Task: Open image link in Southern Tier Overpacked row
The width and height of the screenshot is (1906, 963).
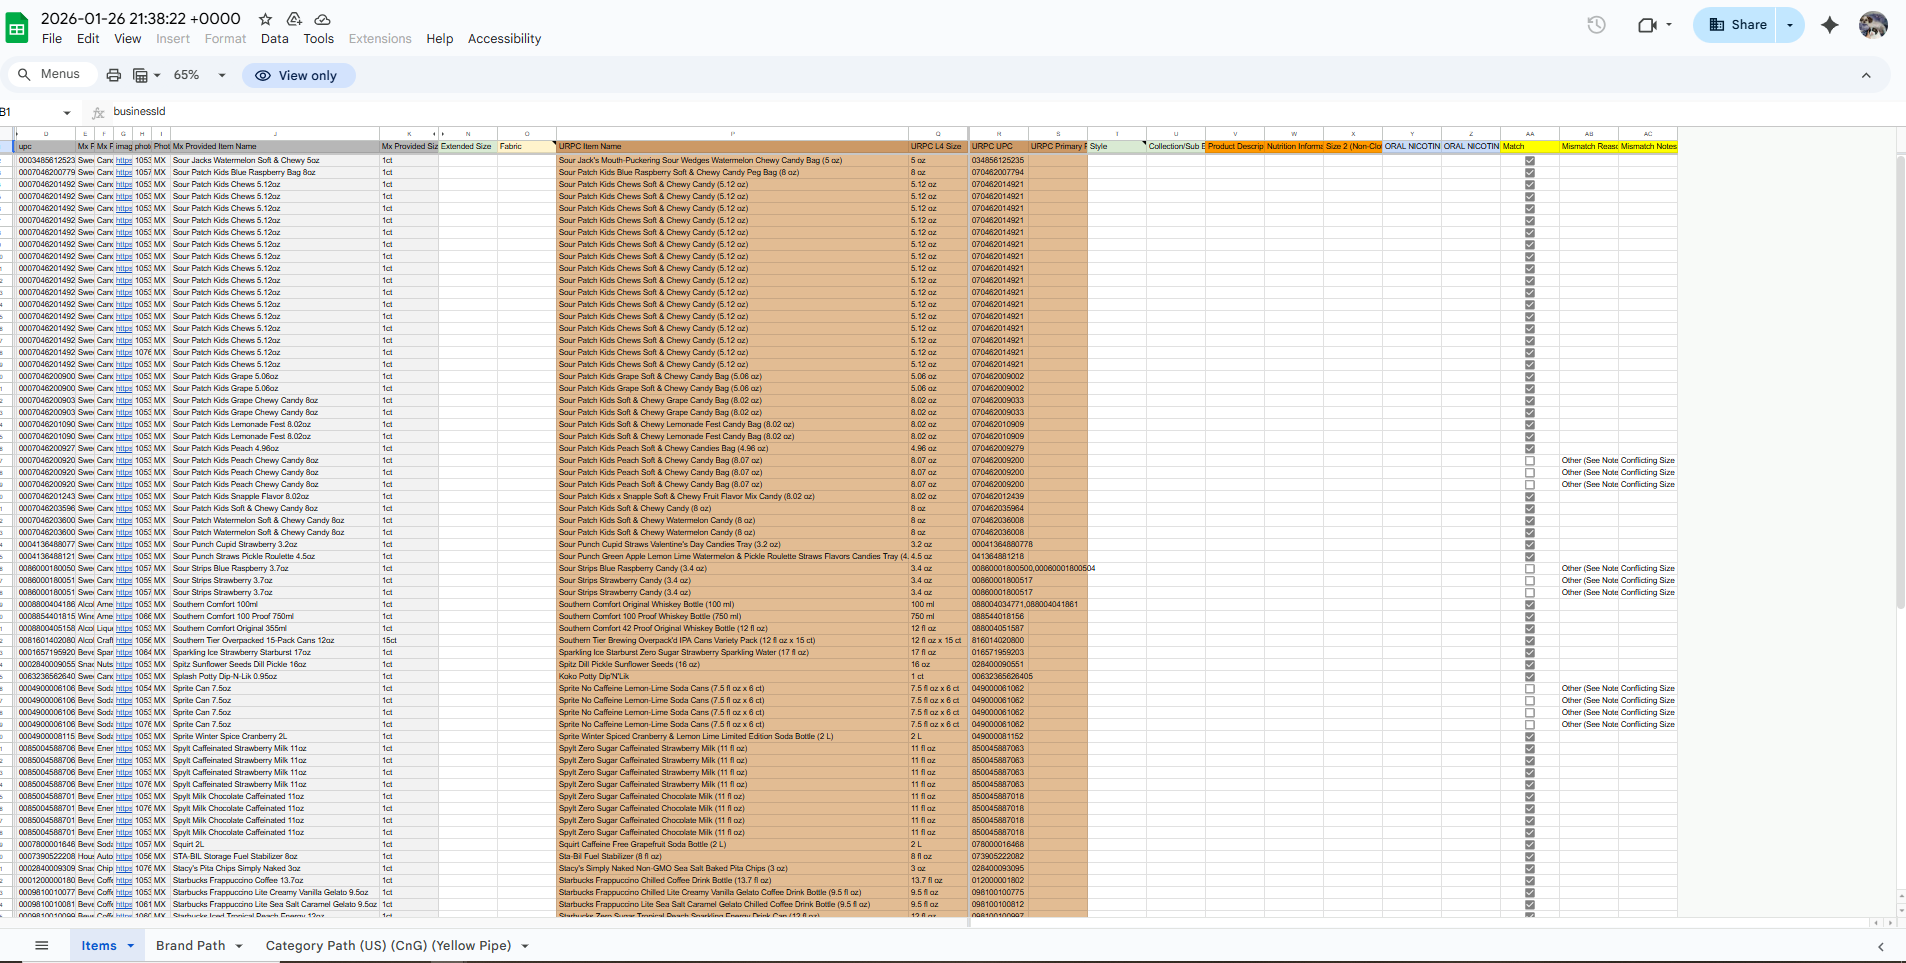Action: [124, 640]
